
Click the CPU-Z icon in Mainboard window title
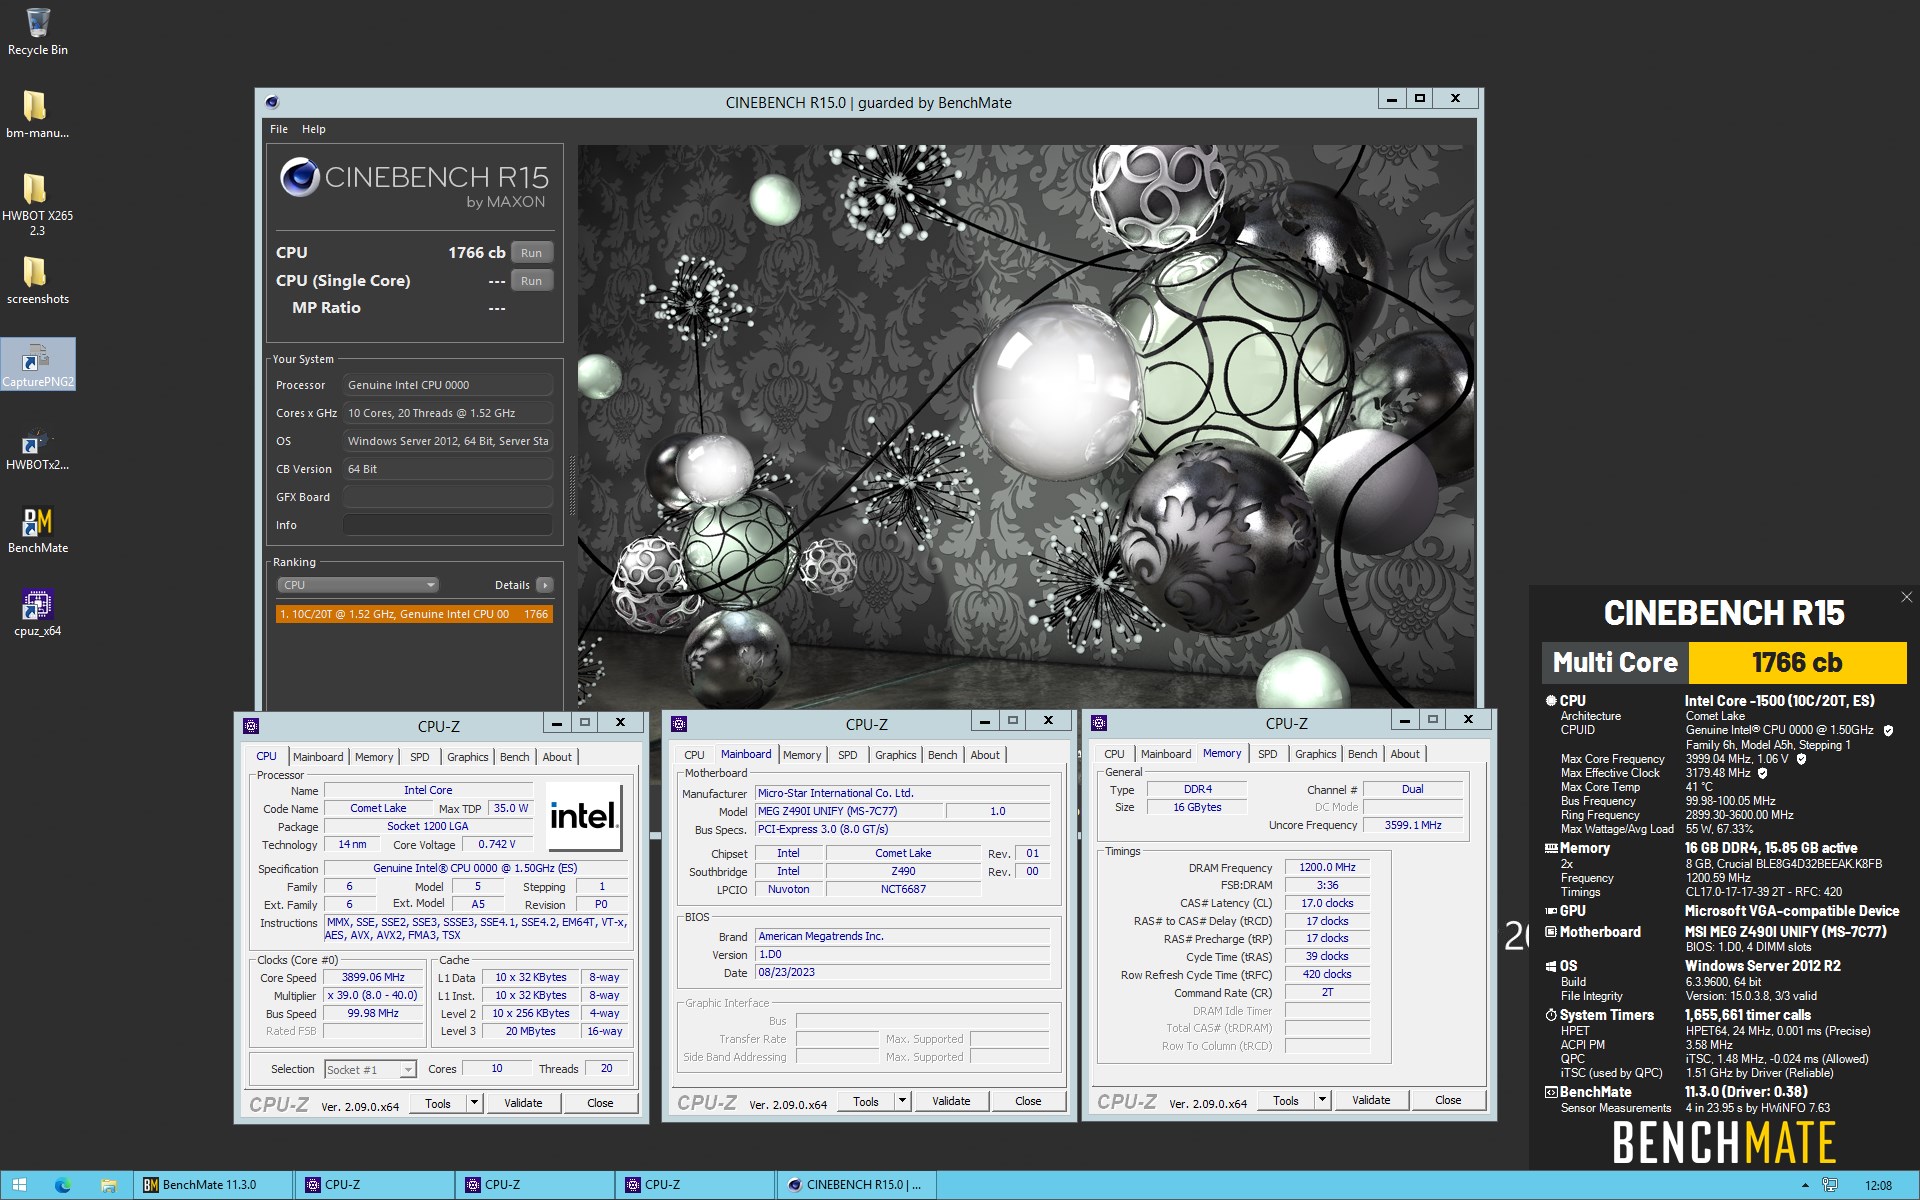click(679, 724)
